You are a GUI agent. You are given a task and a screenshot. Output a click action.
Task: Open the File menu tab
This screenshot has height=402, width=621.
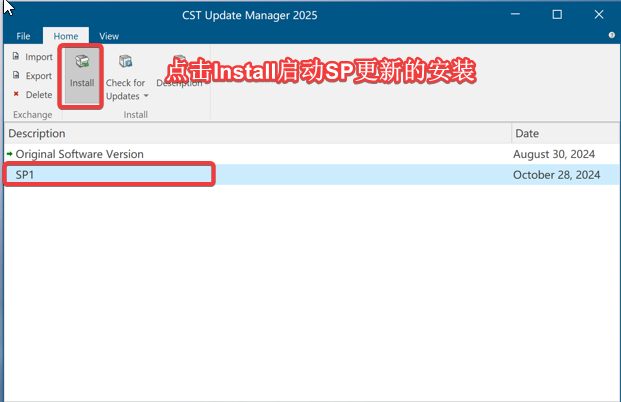(23, 36)
